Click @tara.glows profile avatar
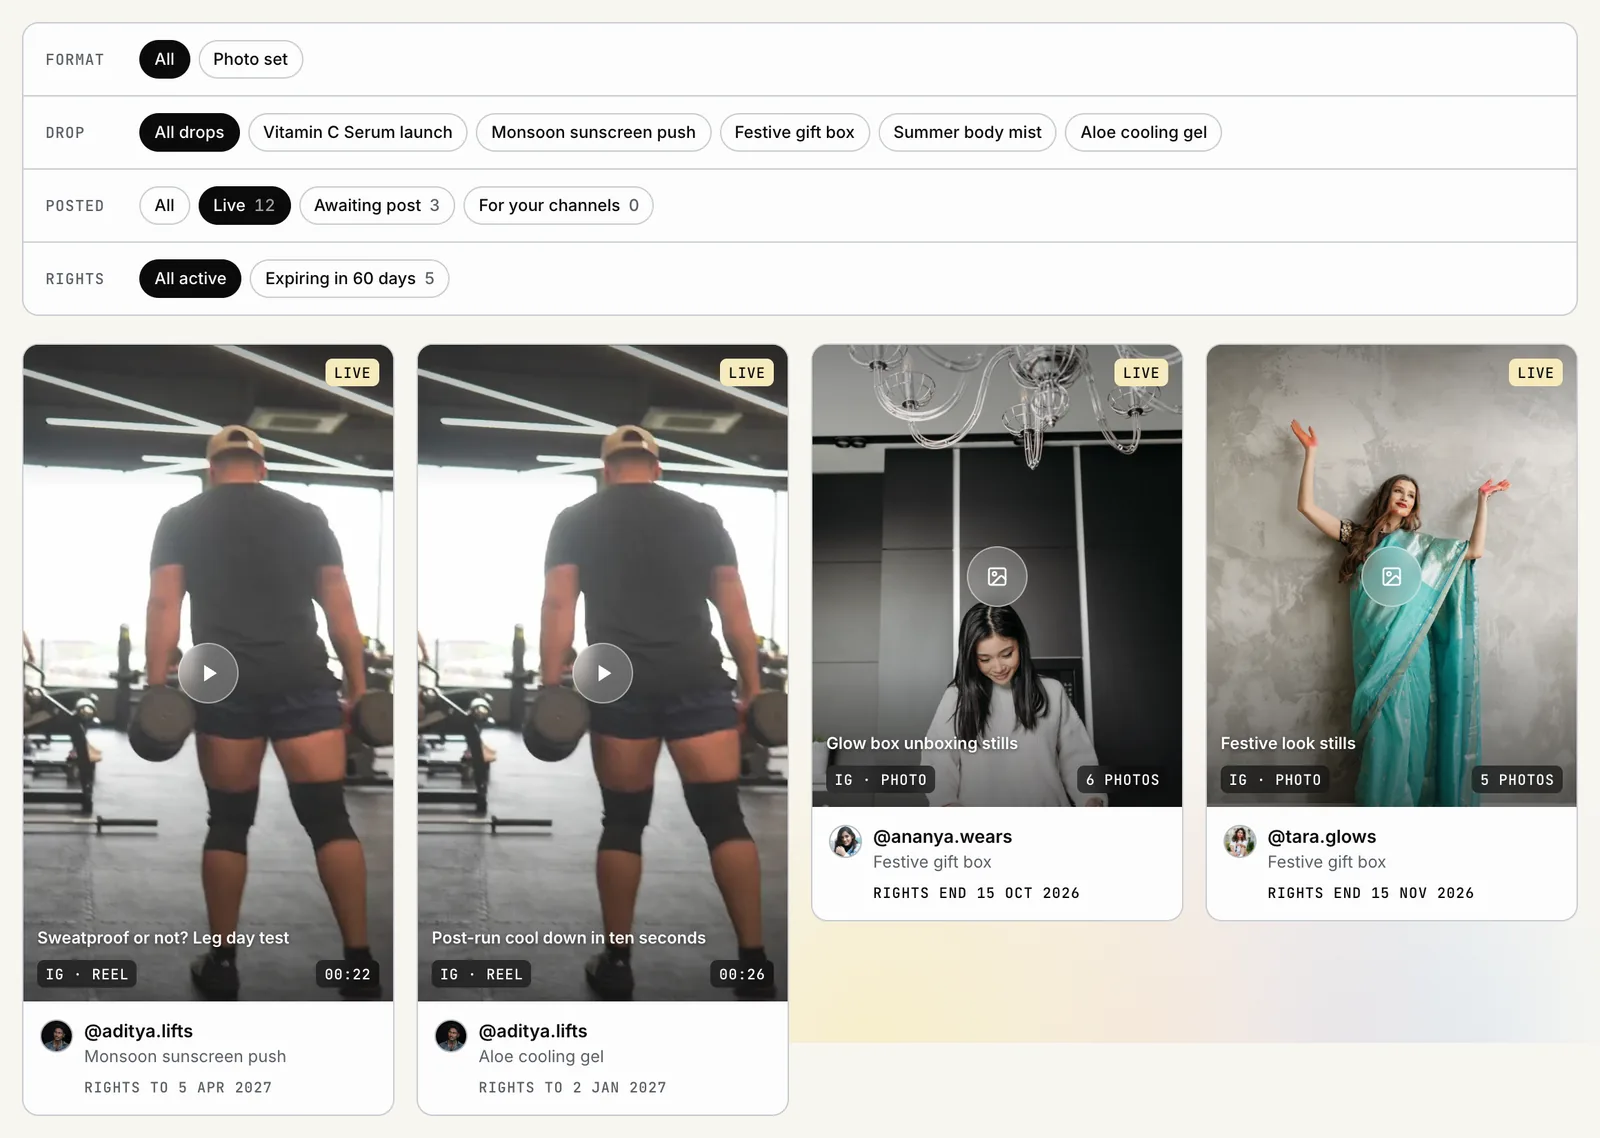Image resolution: width=1600 pixels, height=1138 pixels. coord(1240,841)
